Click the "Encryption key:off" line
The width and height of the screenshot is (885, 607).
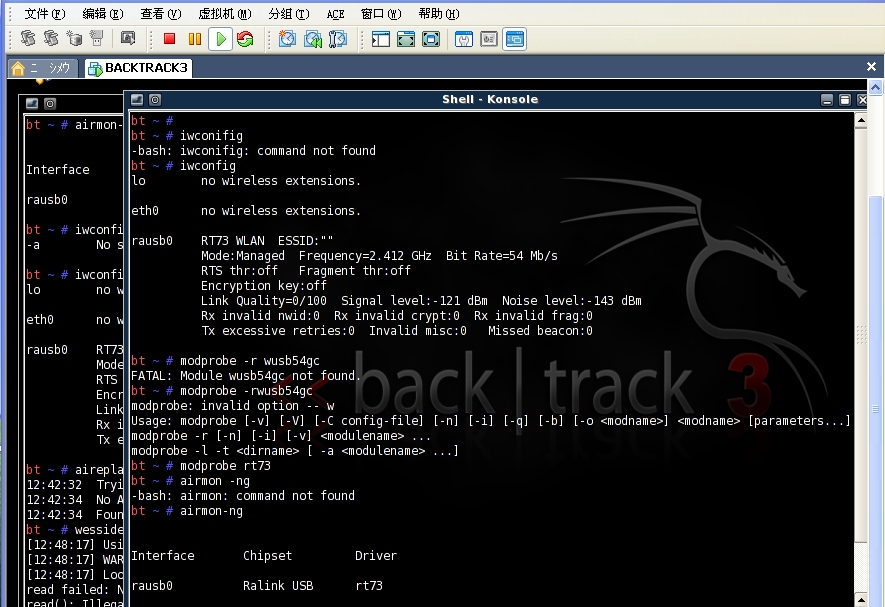point(264,286)
